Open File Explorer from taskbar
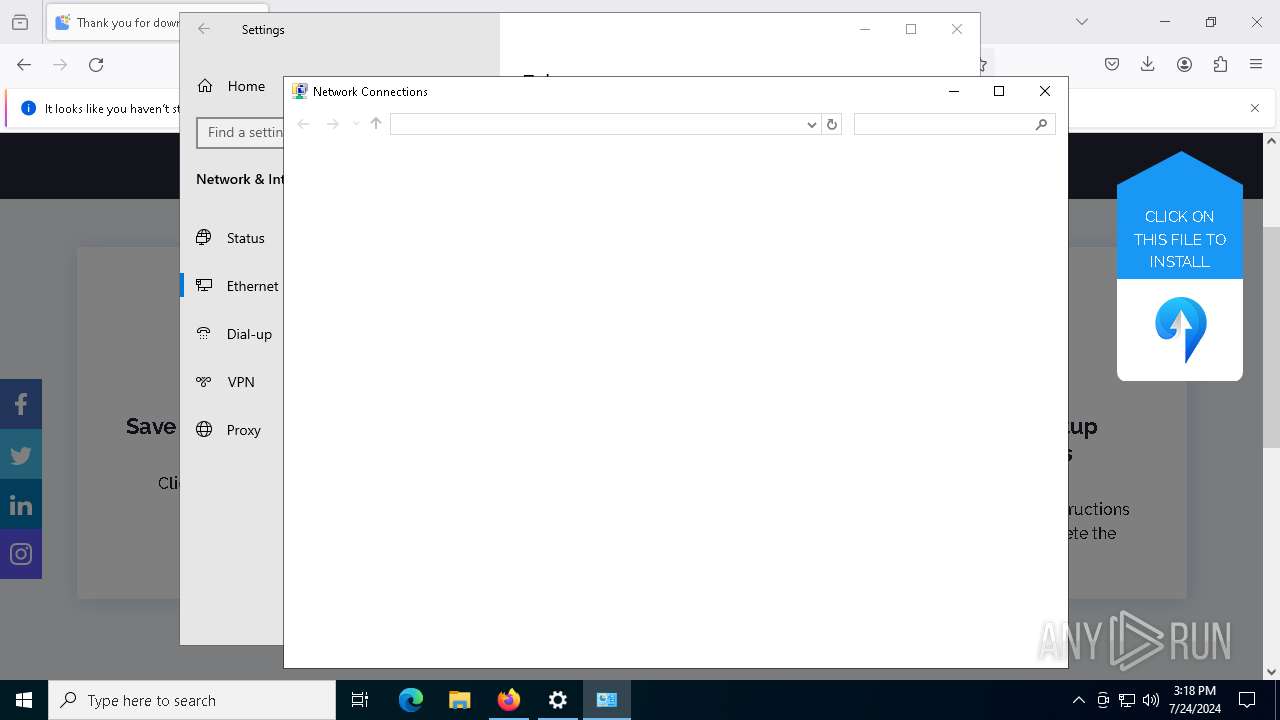Image resolution: width=1280 pixels, height=720 pixels. pos(459,700)
